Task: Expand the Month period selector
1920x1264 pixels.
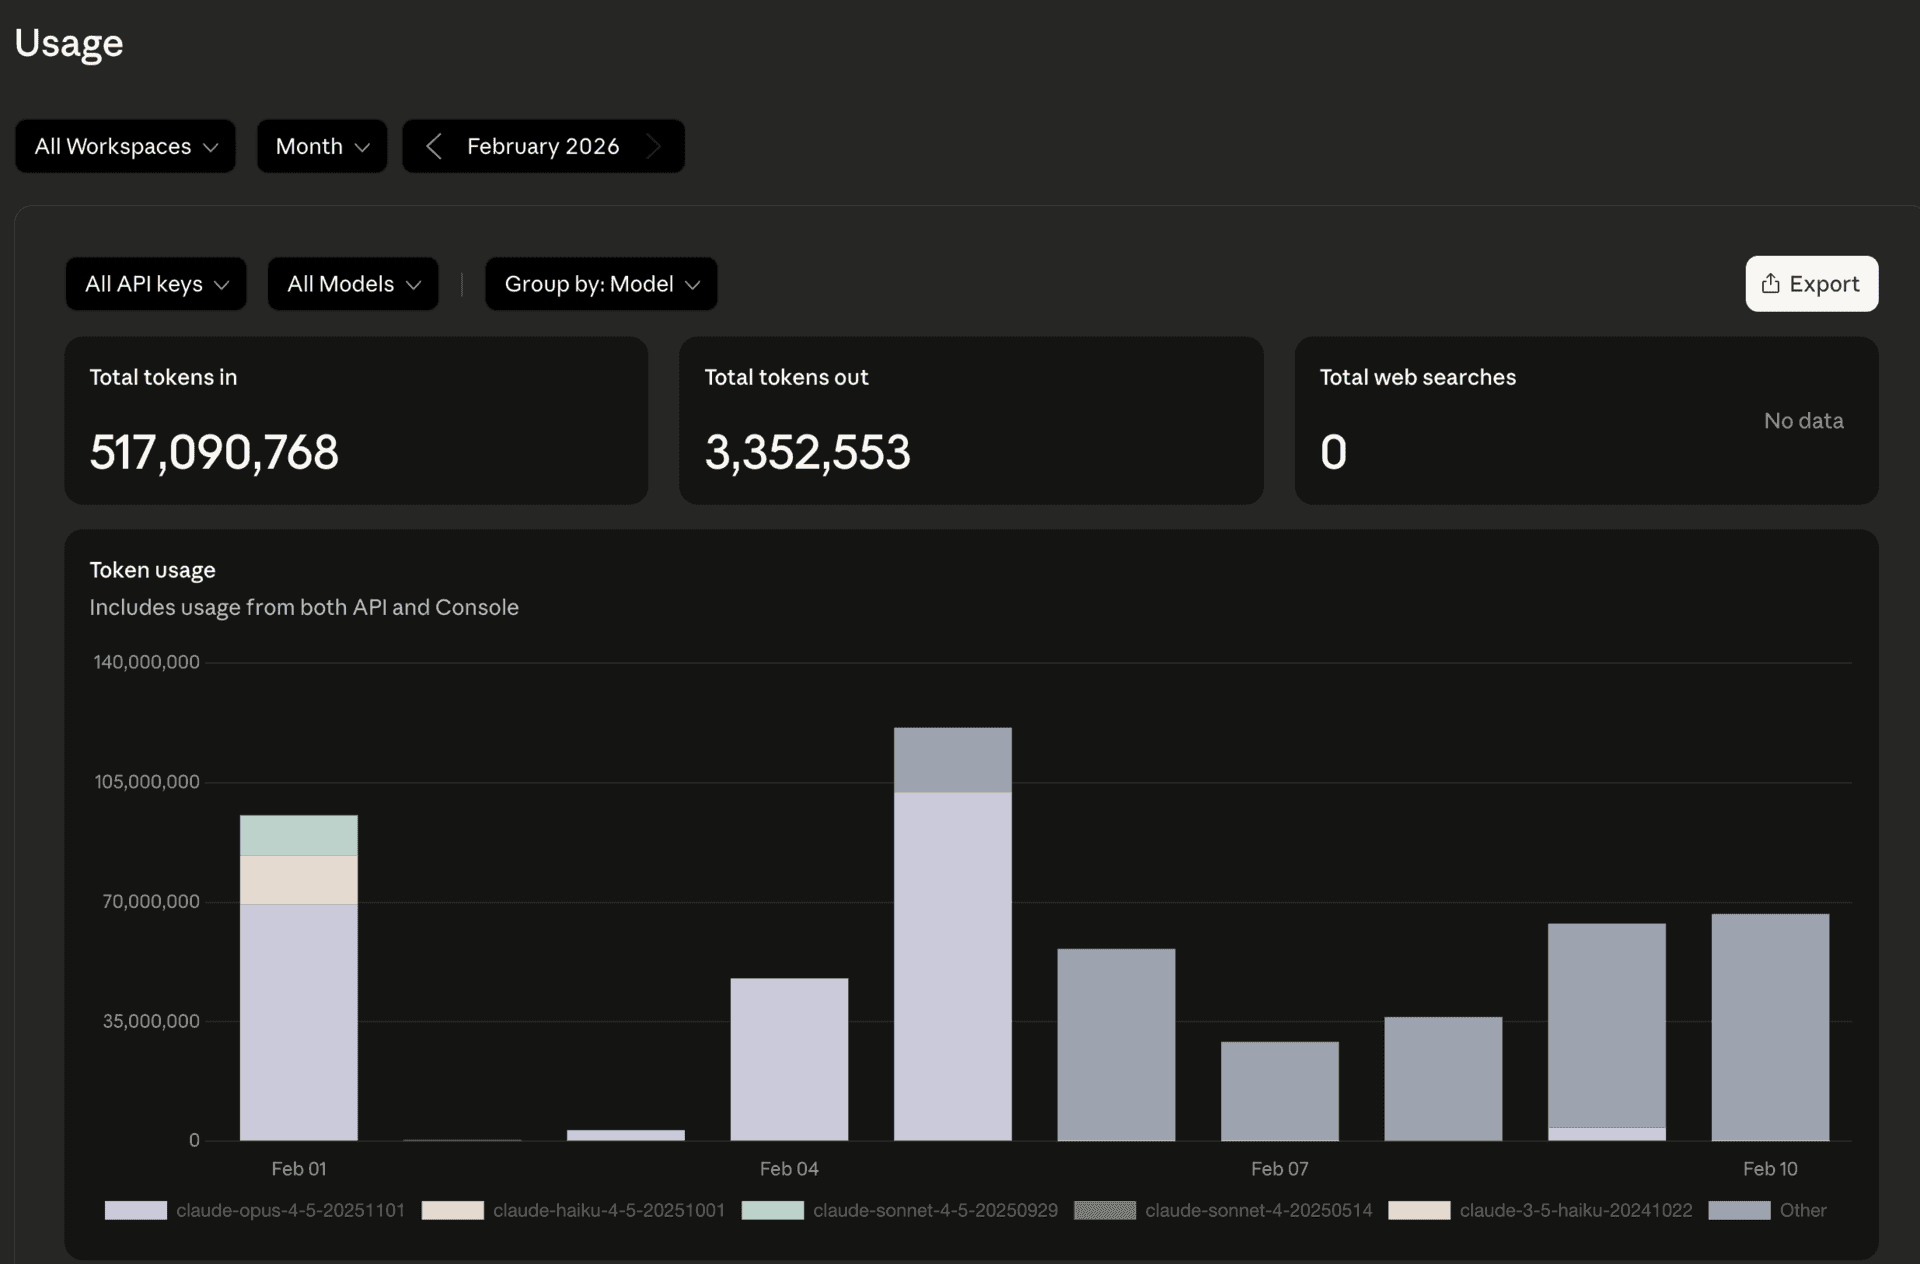Action: [x=322, y=146]
